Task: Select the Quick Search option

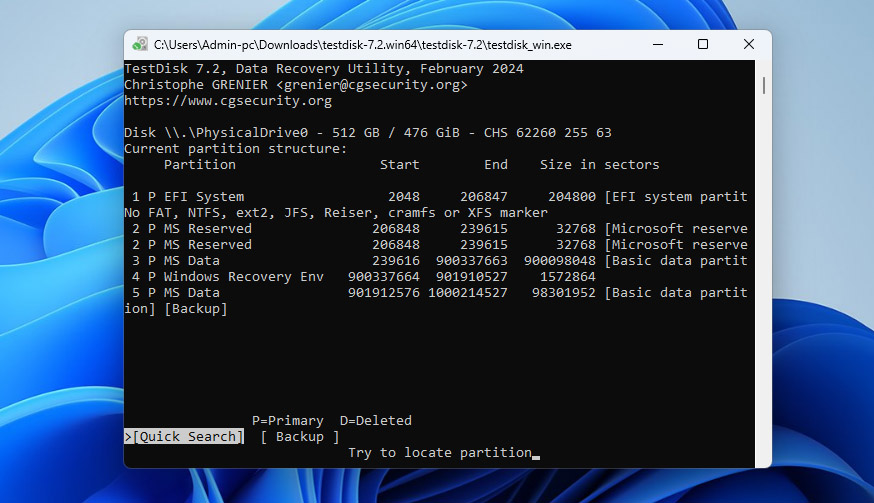Action: pyautogui.click(x=184, y=437)
